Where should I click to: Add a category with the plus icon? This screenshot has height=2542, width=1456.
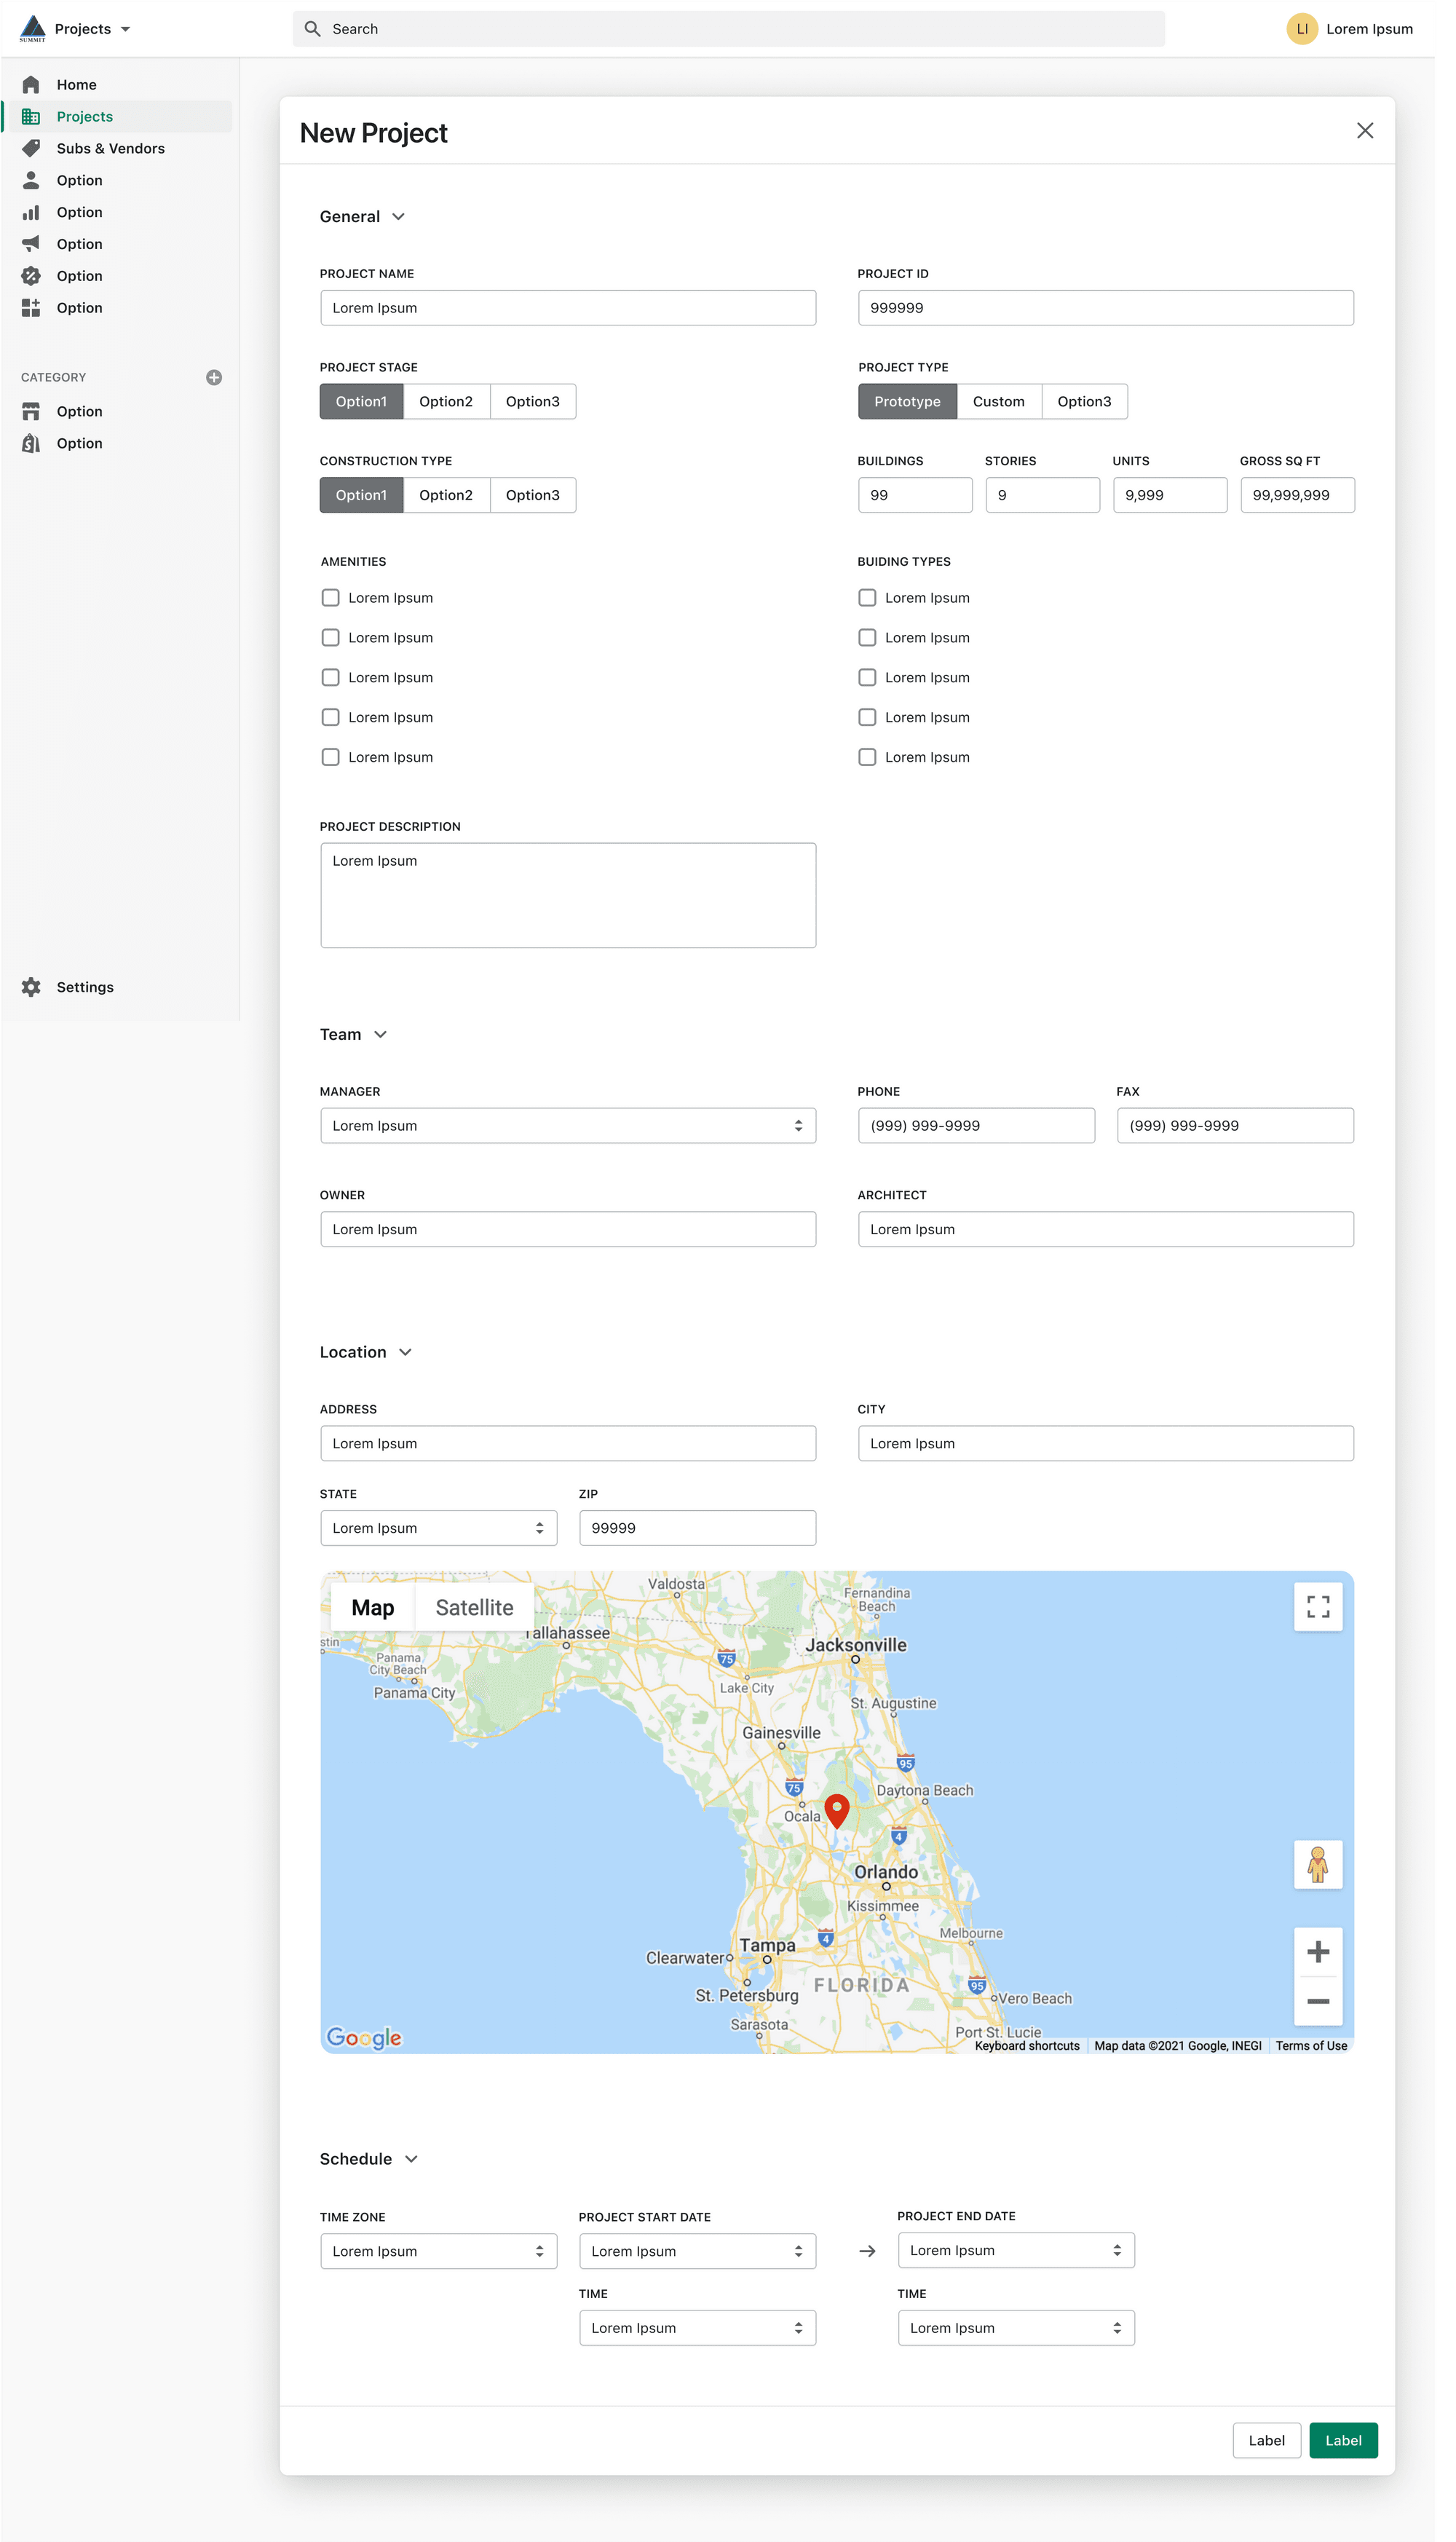[x=214, y=378]
